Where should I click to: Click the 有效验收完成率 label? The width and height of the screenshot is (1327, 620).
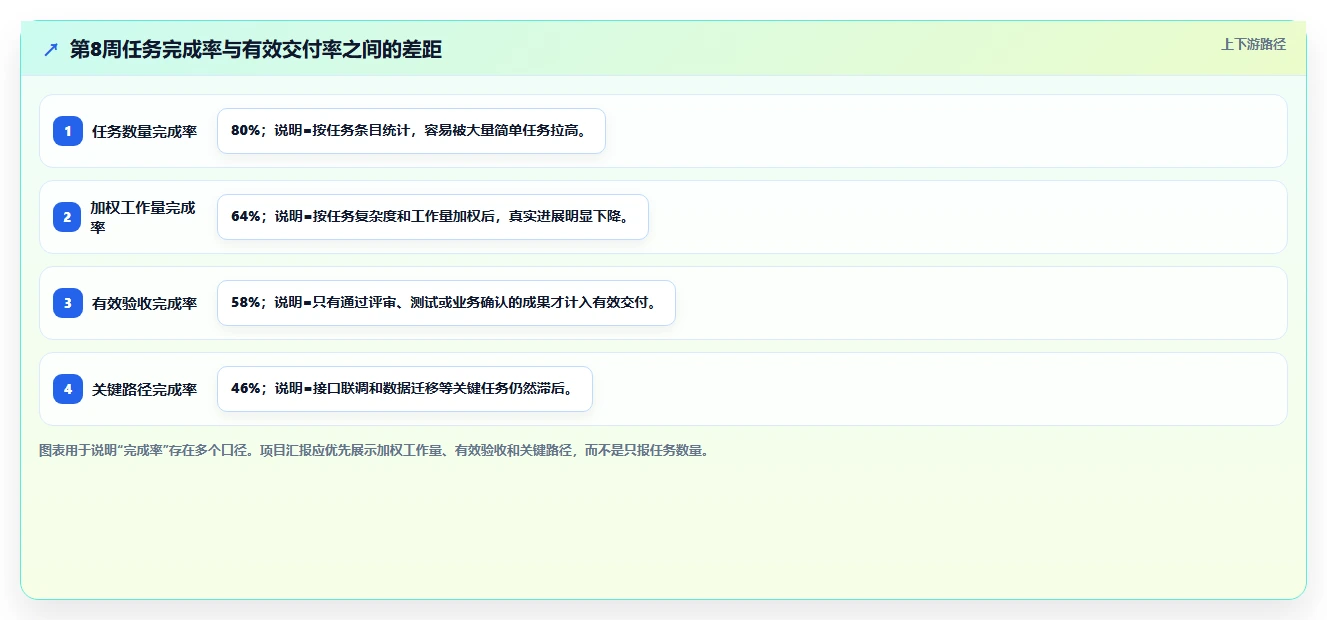point(144,303)
